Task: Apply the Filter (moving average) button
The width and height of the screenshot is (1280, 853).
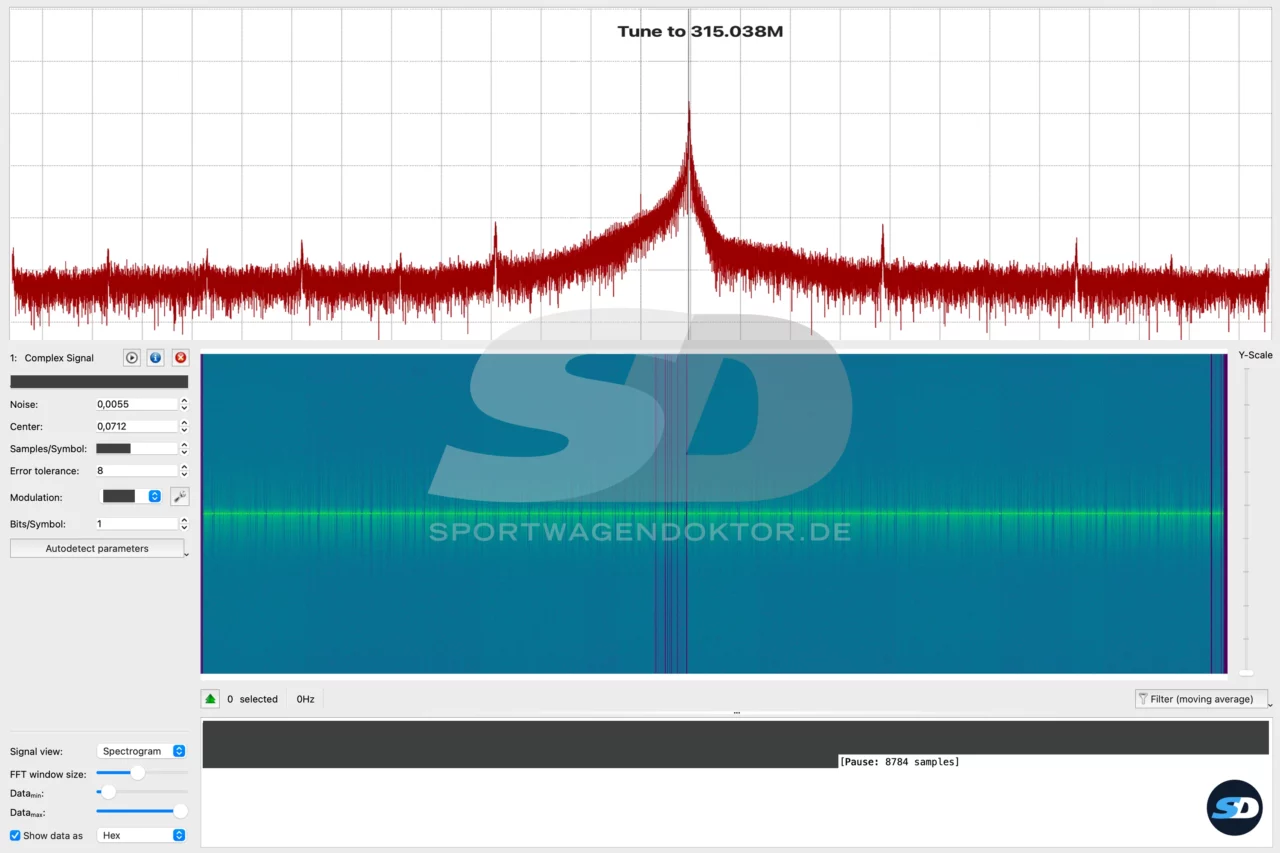Action: click(x=1201, y=699)
